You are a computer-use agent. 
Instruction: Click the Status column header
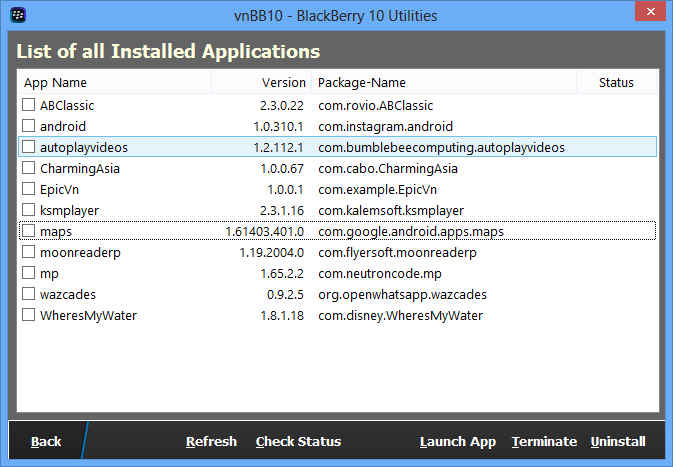tap(616, 82)
